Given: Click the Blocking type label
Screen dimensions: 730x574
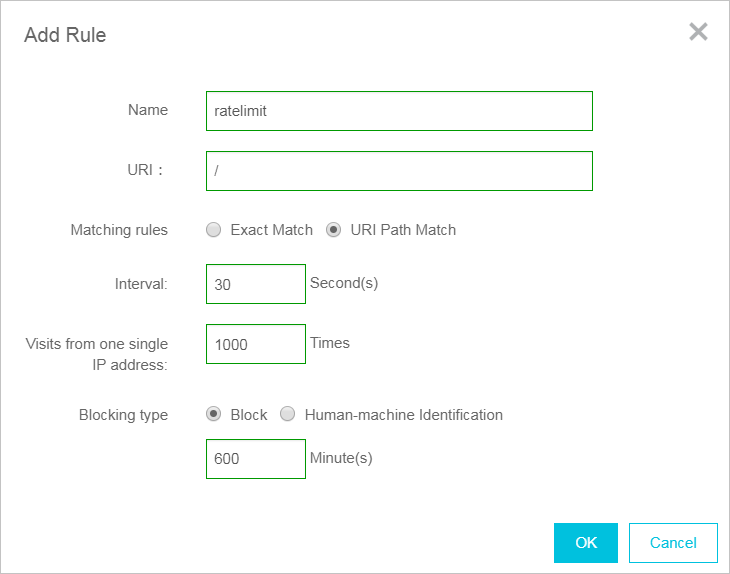Looking at the screenshot, I should [123, 414].
